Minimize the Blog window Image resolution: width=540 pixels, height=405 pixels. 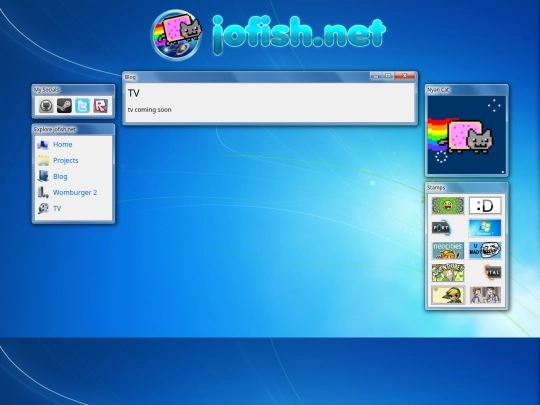click(376, 76)
